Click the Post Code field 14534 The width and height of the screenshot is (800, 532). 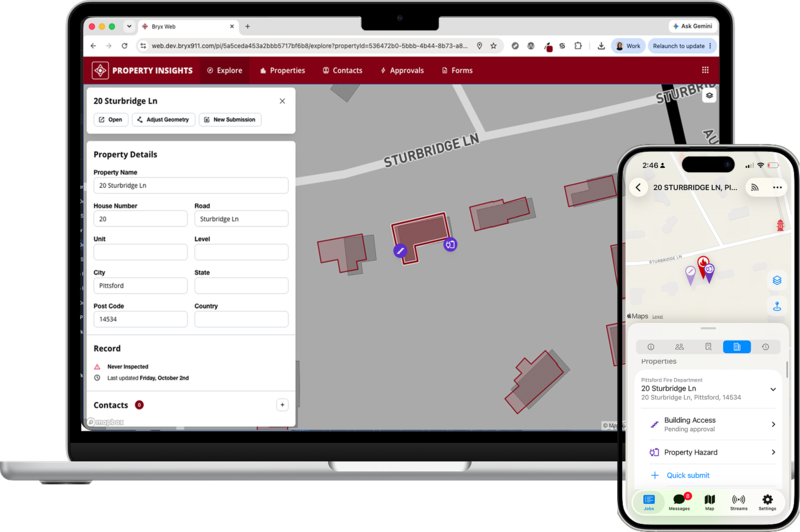(140, 319)
